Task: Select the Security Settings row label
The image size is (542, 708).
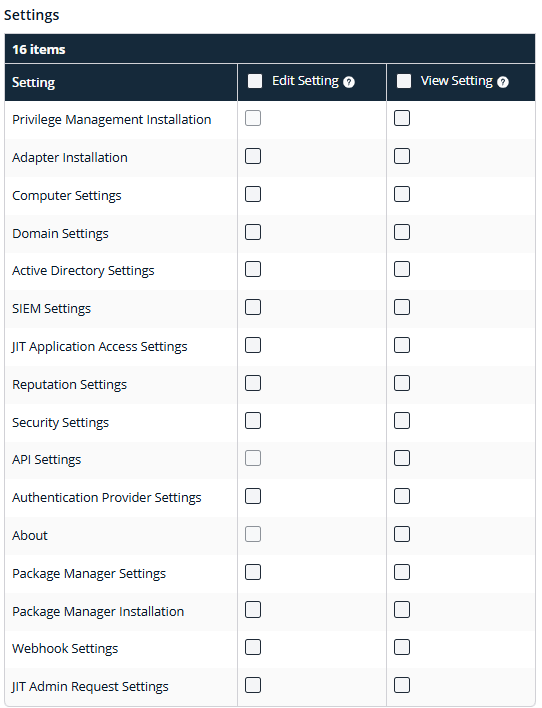Action: point(61,422)
